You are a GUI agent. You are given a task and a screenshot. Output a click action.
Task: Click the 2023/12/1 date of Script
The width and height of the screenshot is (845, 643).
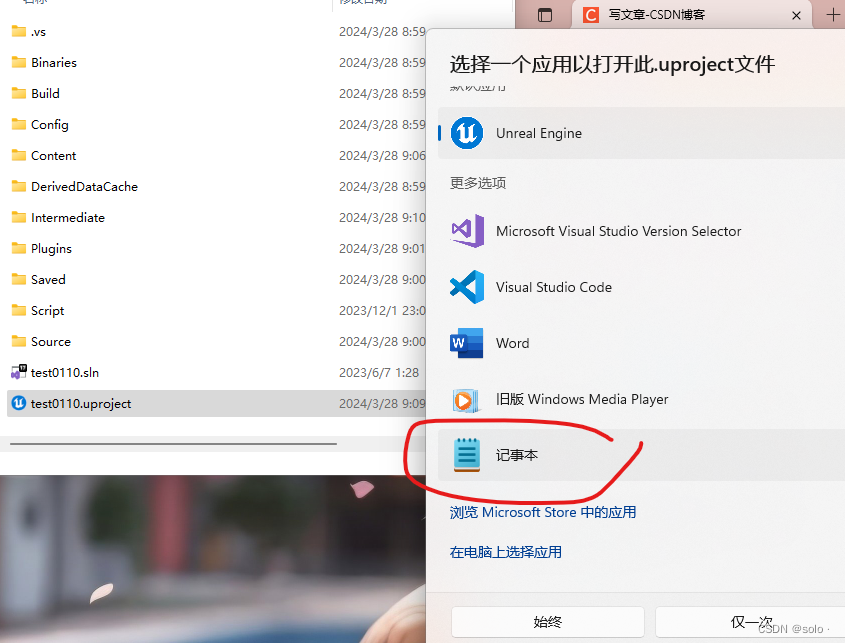pyautogui.click(x=382, y=310)
